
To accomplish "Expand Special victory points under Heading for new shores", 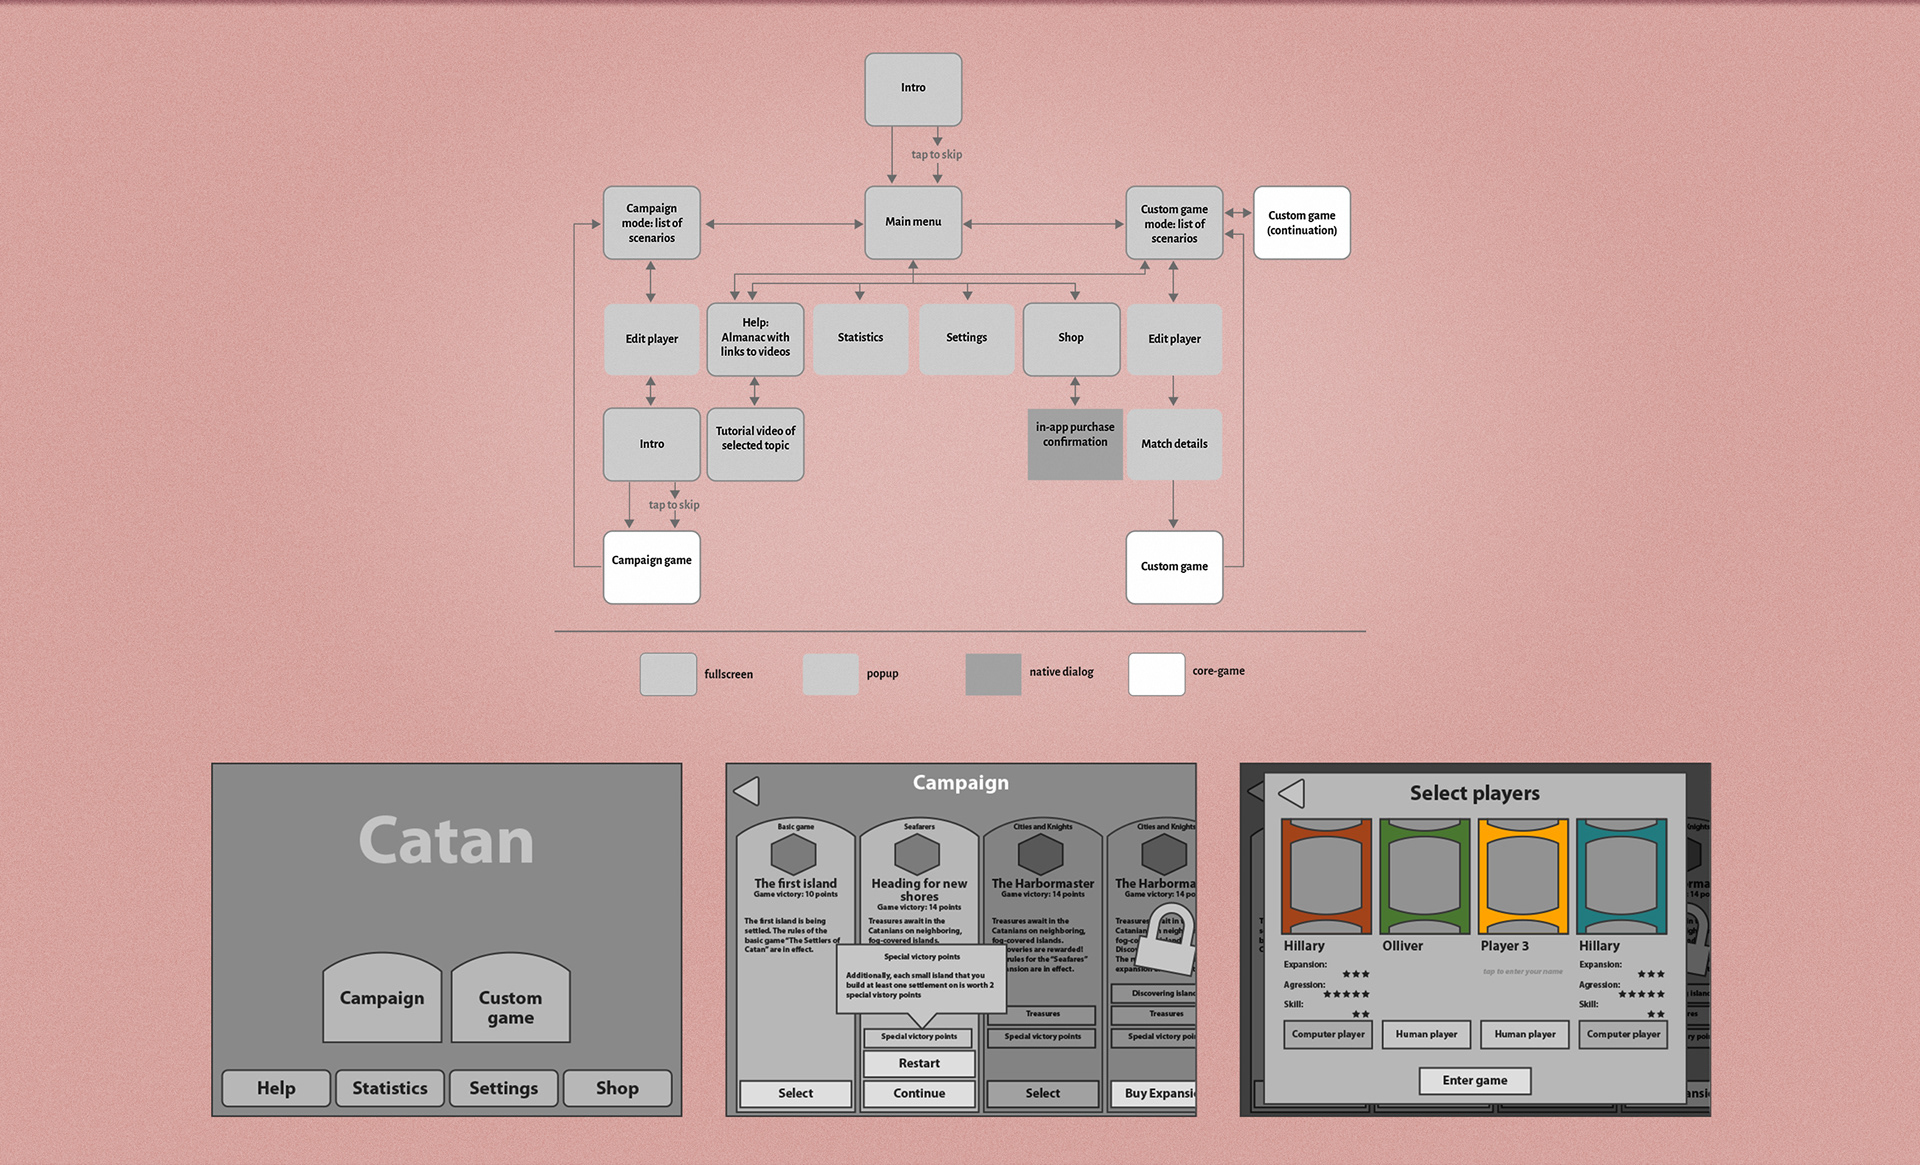I will (x=918, y=1037).
